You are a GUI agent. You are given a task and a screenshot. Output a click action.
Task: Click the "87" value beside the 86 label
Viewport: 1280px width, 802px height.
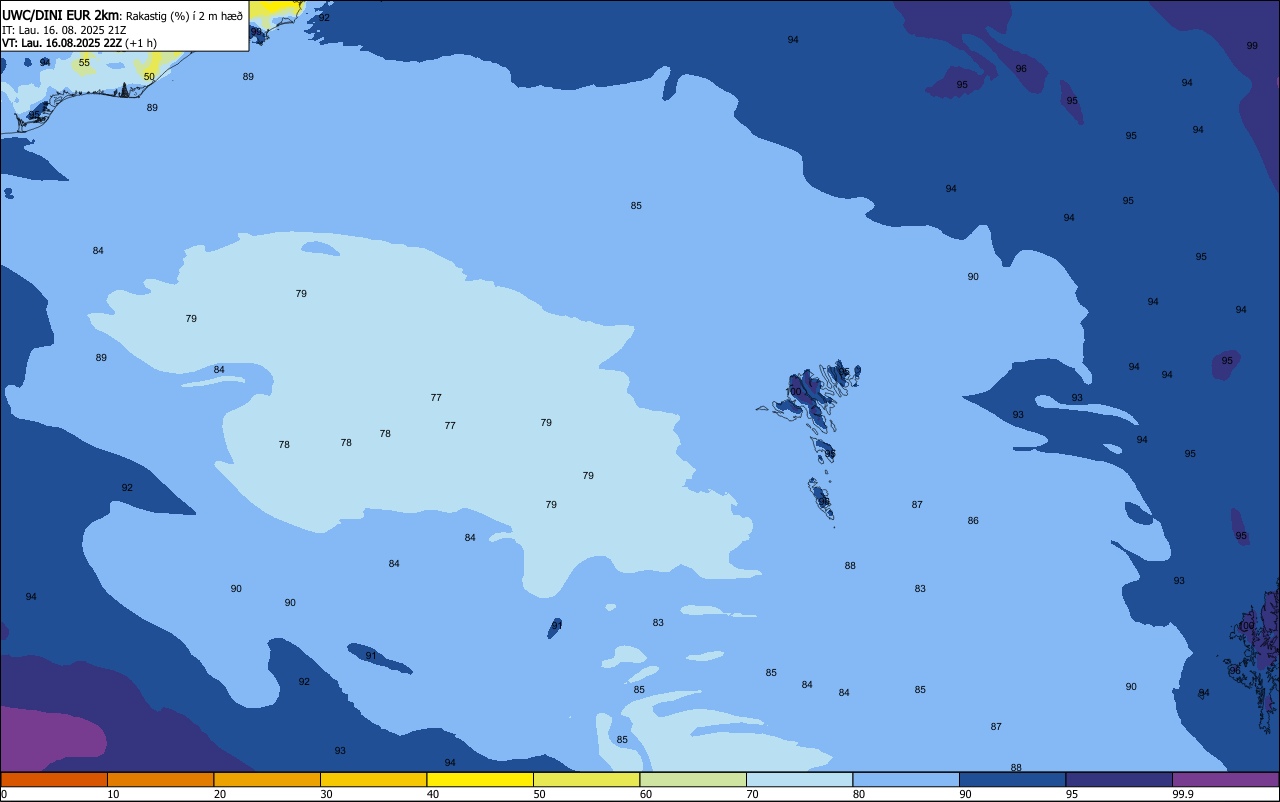(917, 505)
